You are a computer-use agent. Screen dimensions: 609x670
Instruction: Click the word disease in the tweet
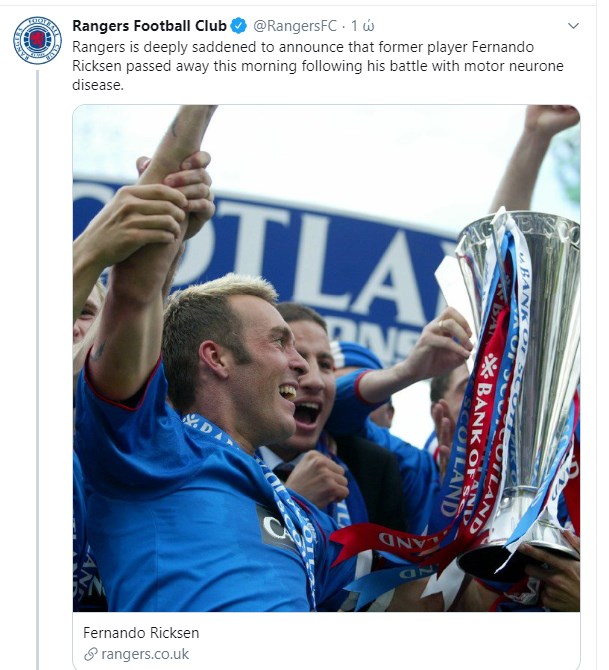[x=98, y=85]
